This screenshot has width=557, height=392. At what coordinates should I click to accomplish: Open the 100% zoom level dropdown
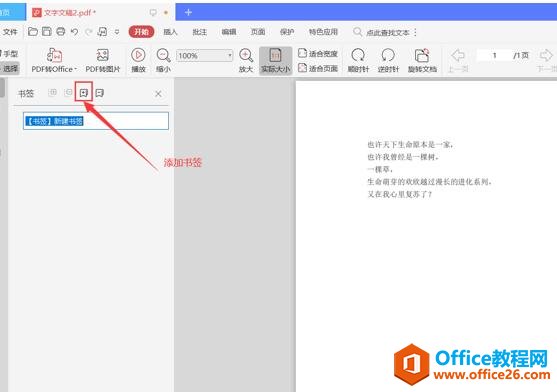point(230,55)
